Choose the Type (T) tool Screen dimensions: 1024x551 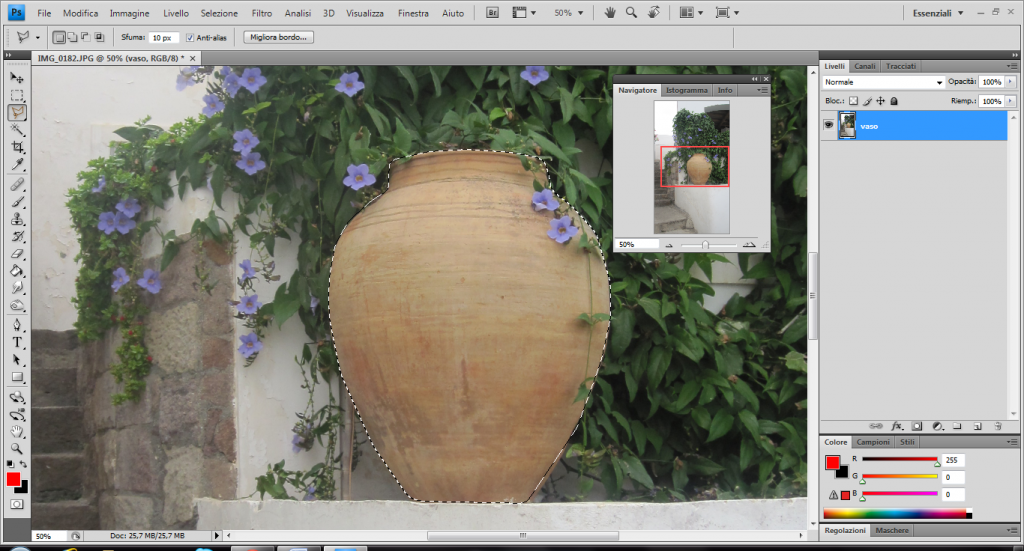click(x=17, y=342)
